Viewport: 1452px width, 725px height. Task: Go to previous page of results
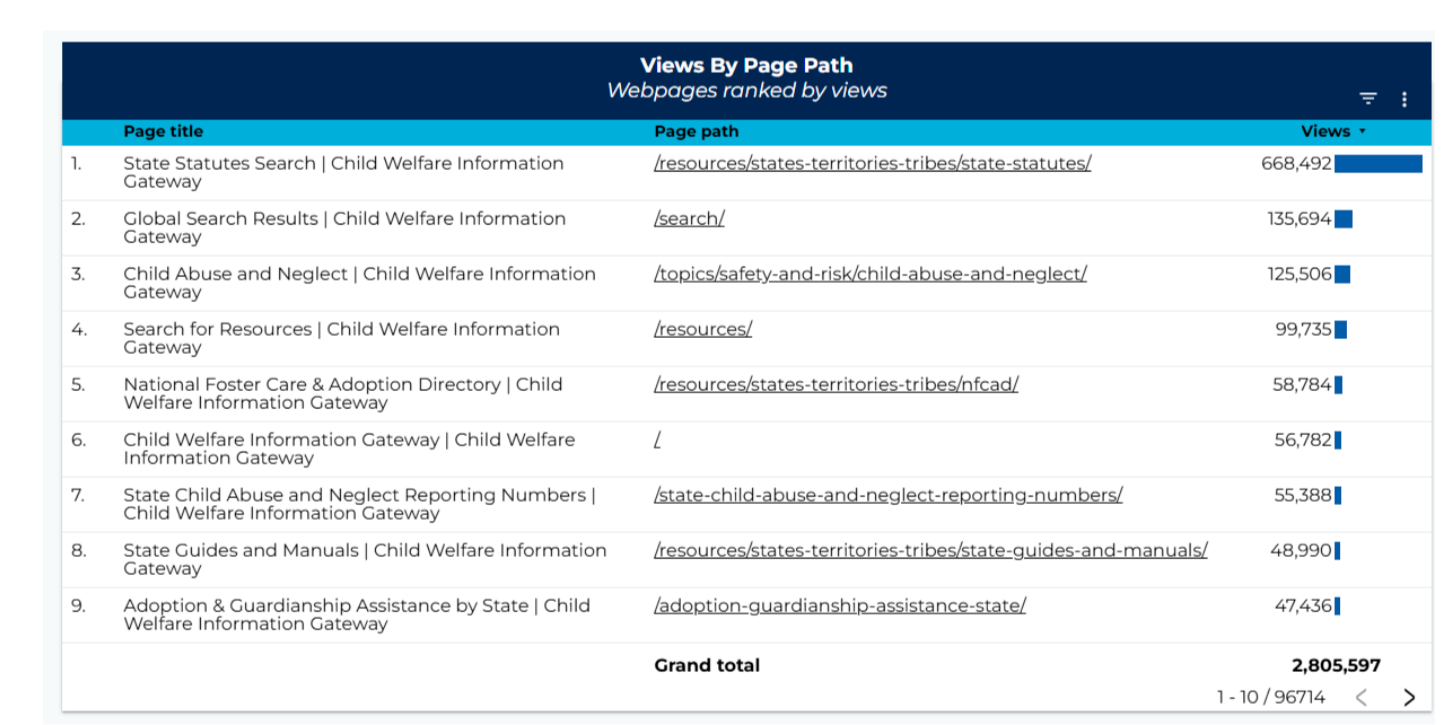[1361, 697]
